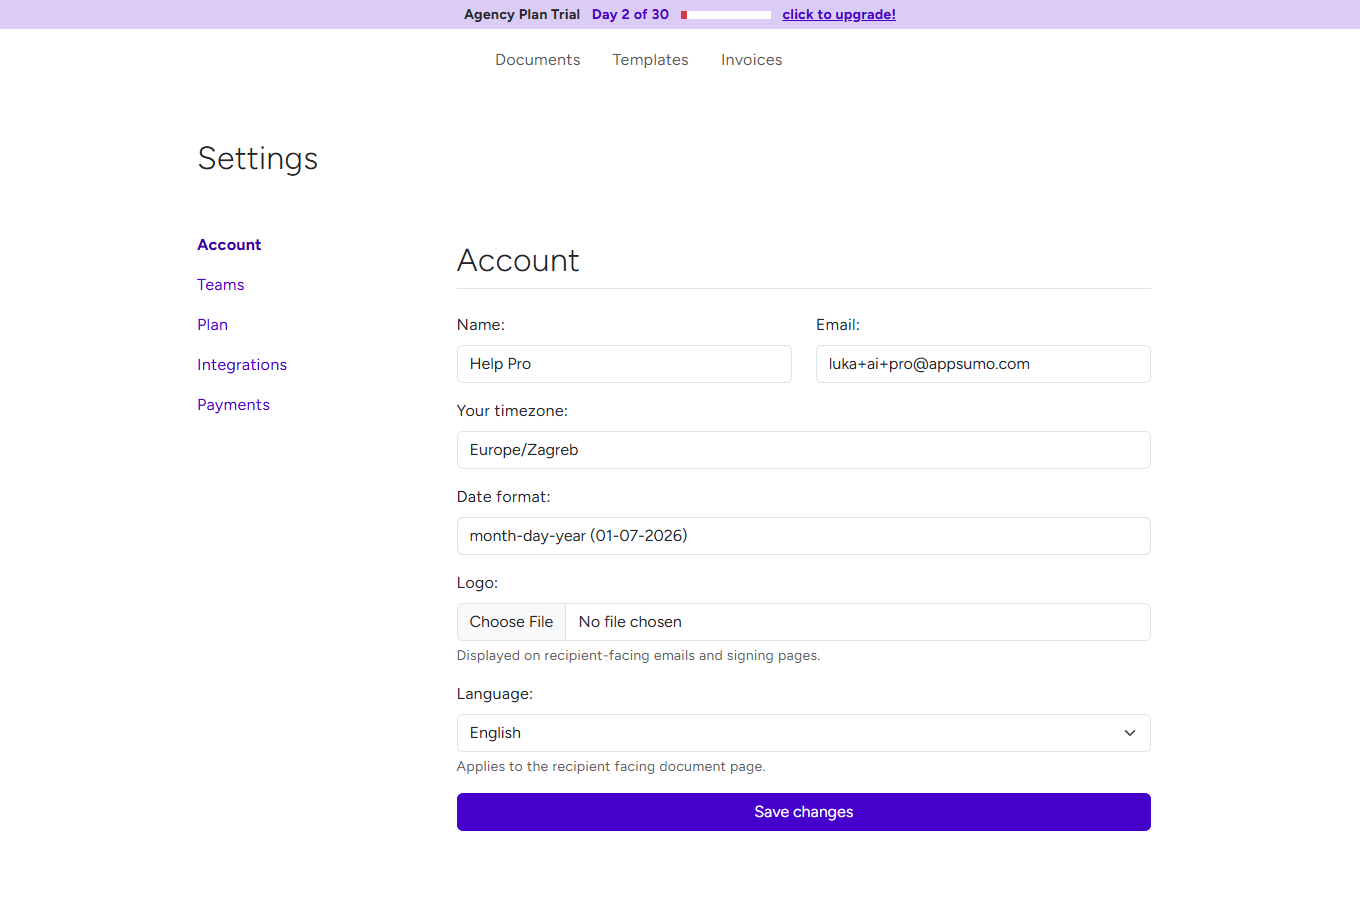Switch to the Templates tab
Image resolution: width=1360 pixels, height=922 pixels.
coord(650,60)
